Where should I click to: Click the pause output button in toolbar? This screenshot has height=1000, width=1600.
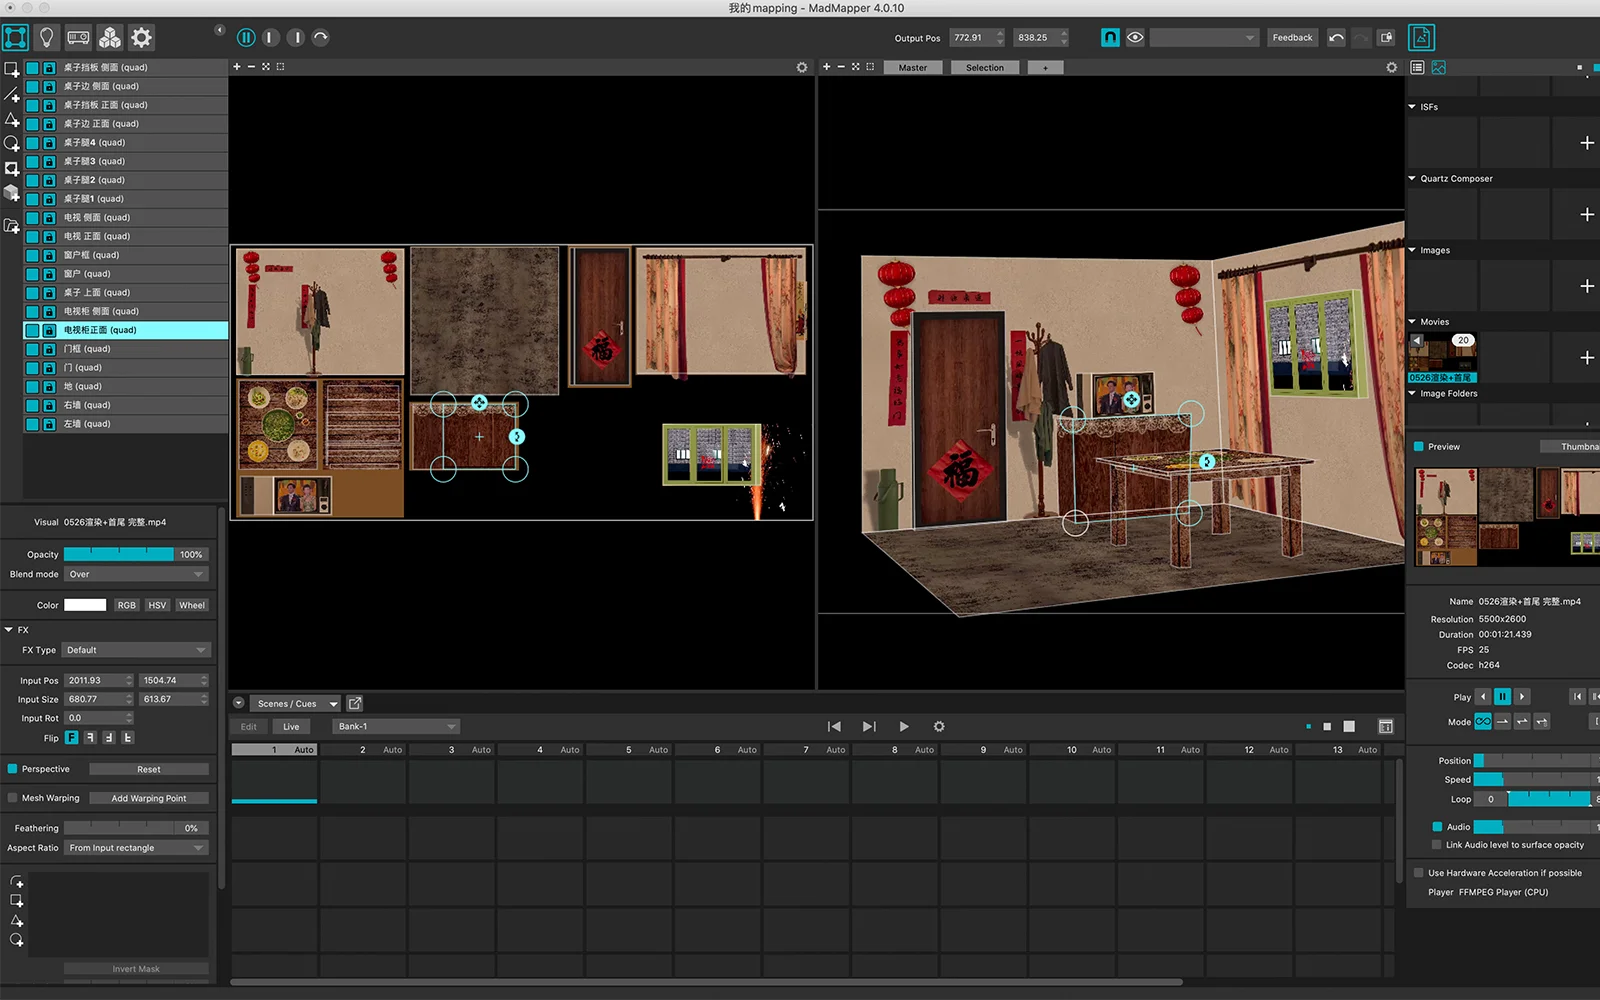(246, 38)
